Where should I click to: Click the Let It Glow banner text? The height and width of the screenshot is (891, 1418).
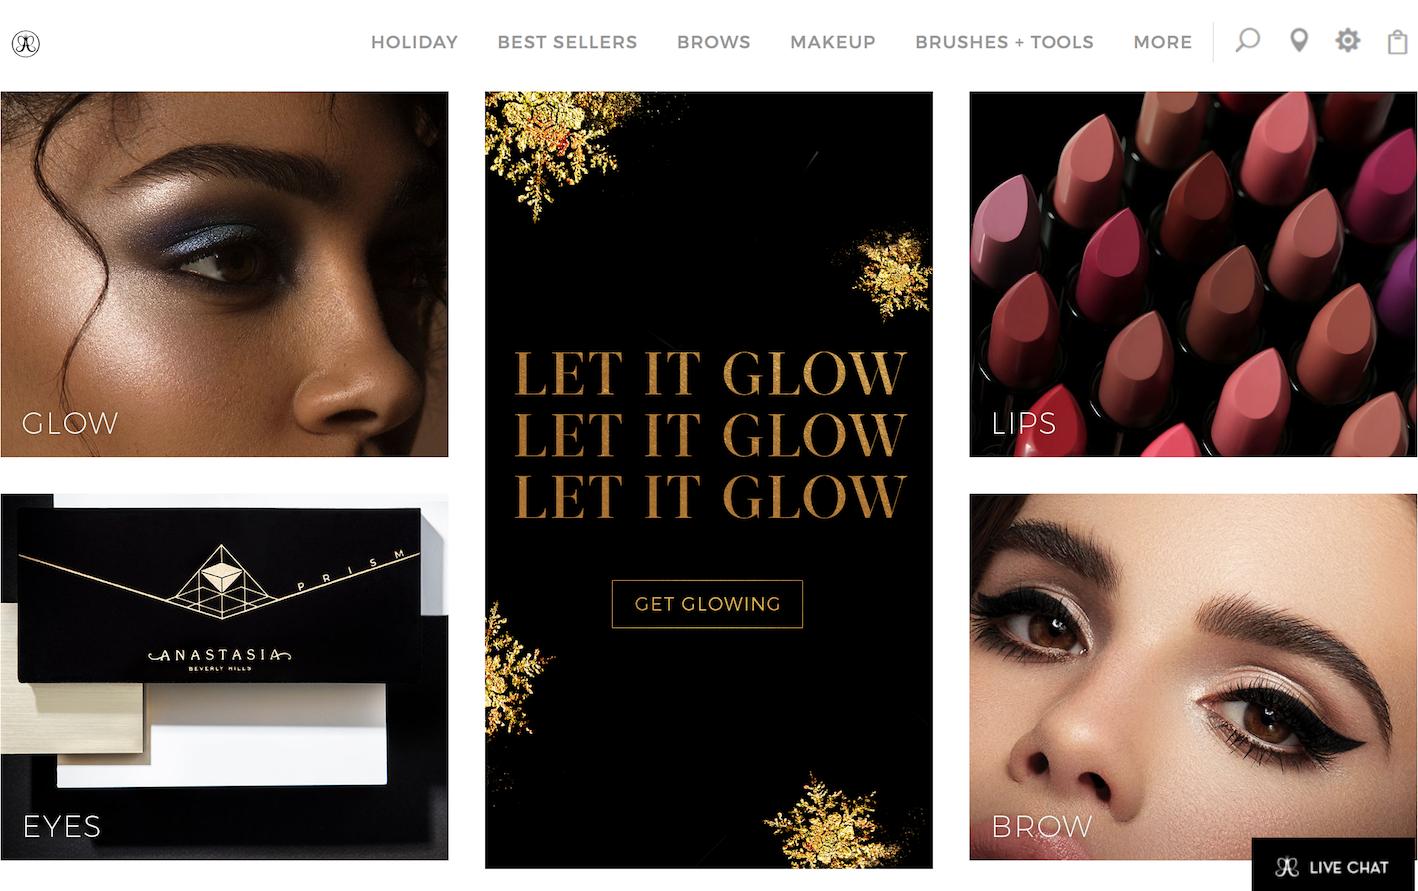click(x=710, y=435)
